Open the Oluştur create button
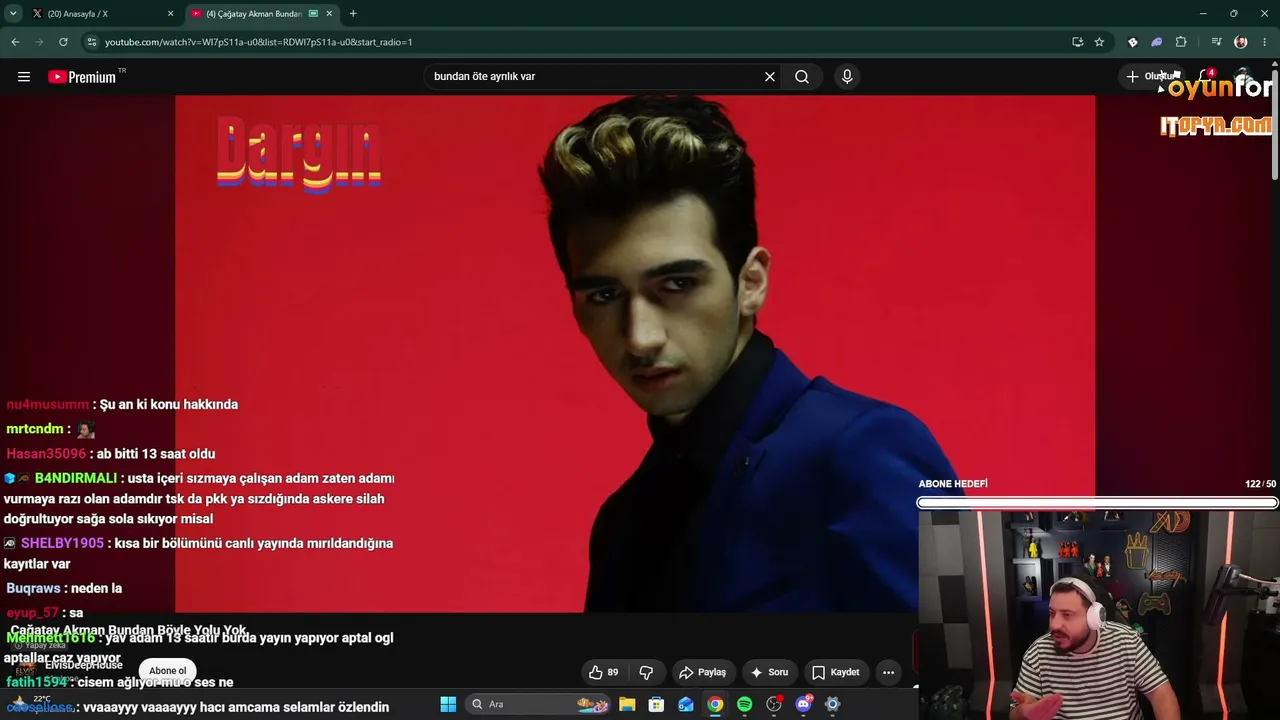This screenshot has width=1280, height=720. pos(1153,77)
